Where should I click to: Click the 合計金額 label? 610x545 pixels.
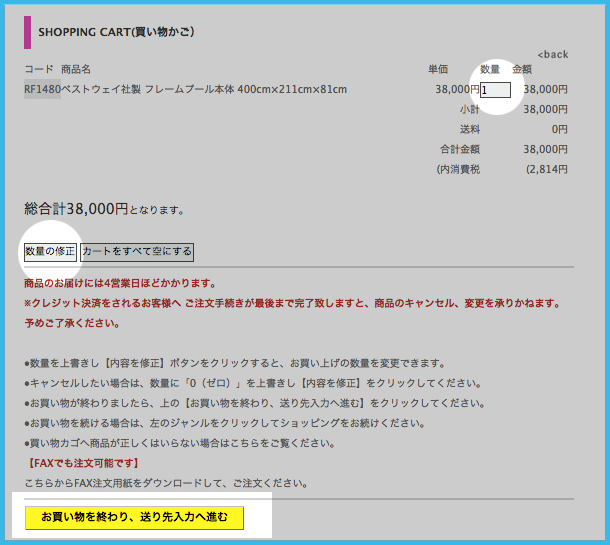point(460,149)
